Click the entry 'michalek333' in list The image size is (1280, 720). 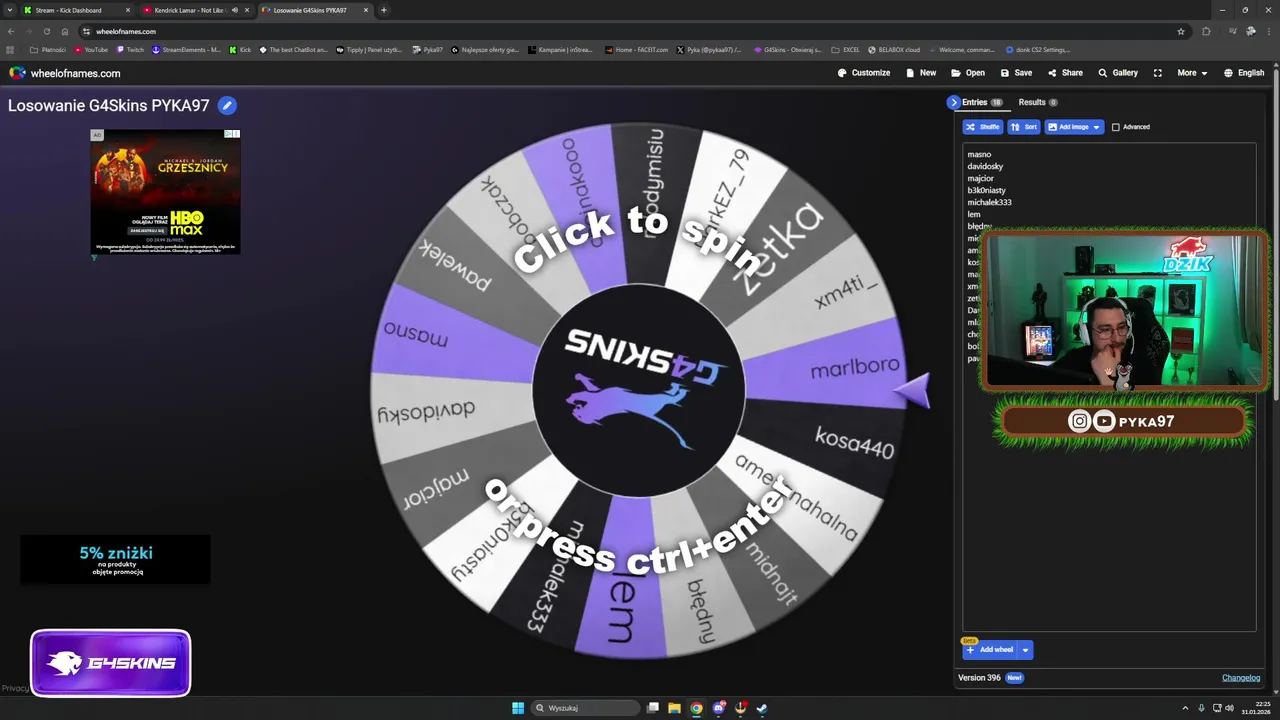[x=989, y=202]
